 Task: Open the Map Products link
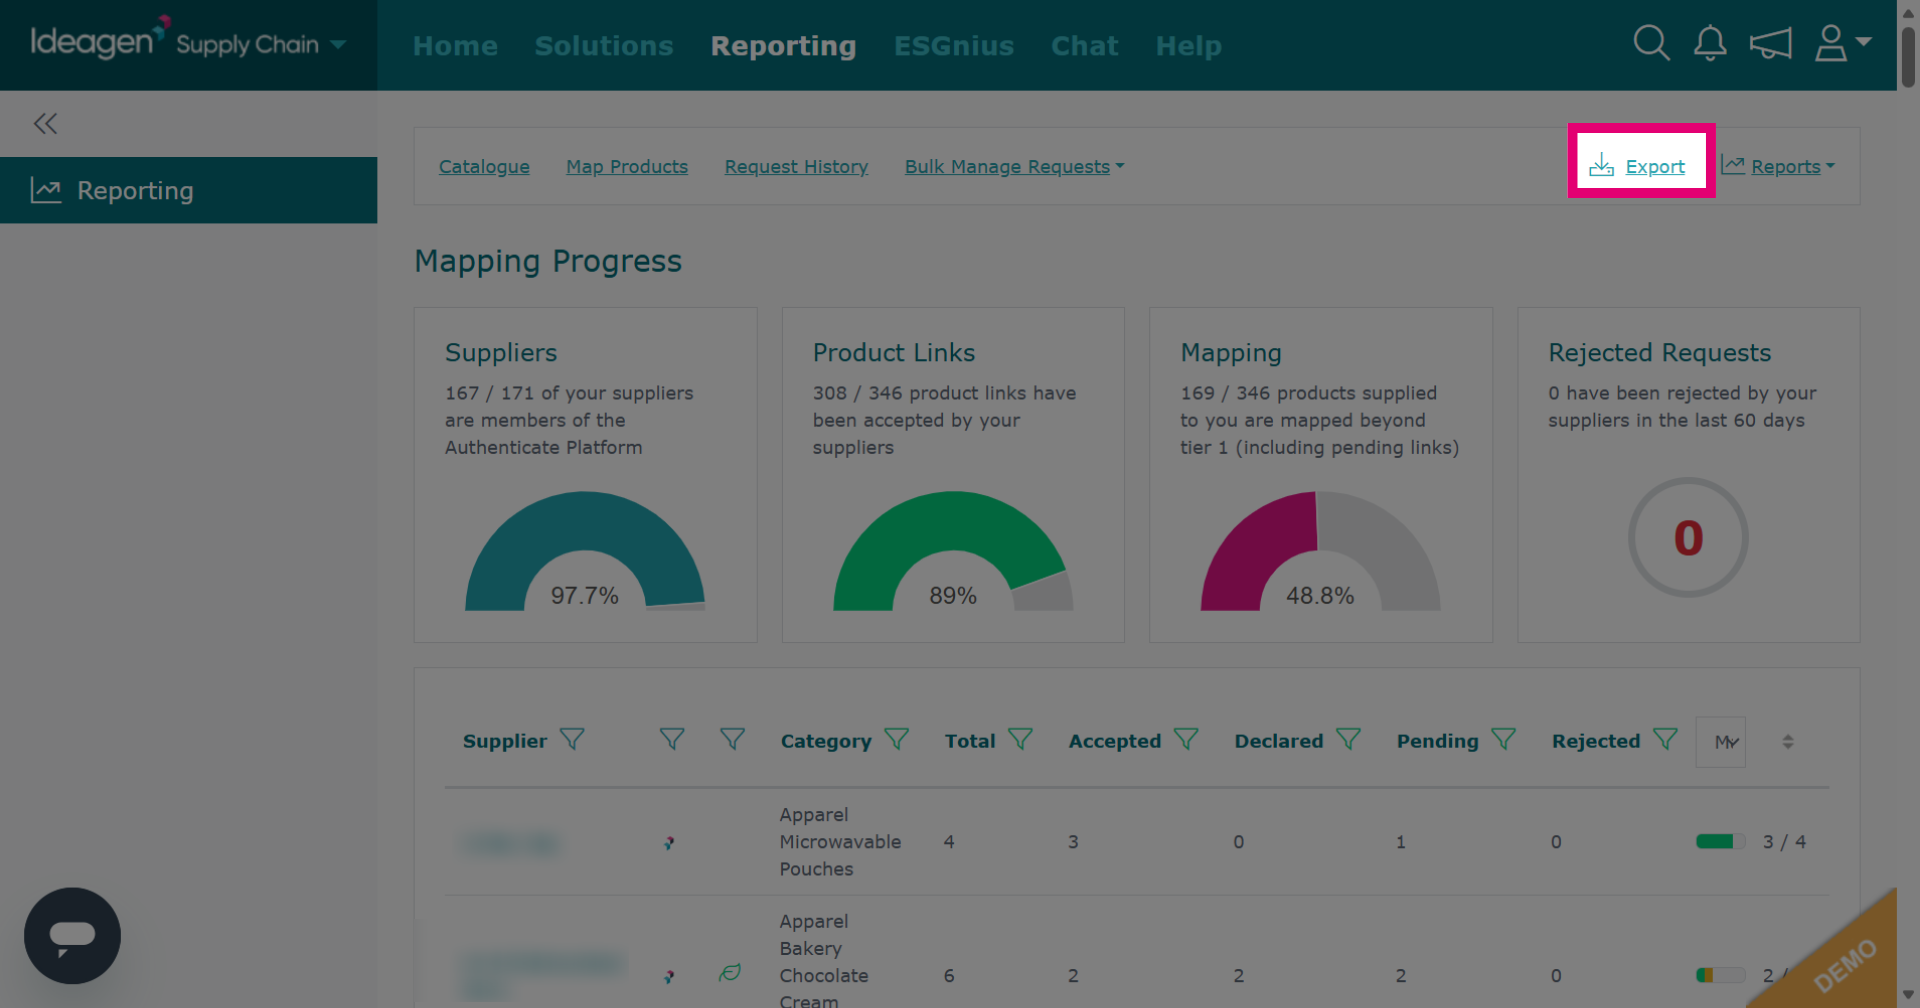627,167
